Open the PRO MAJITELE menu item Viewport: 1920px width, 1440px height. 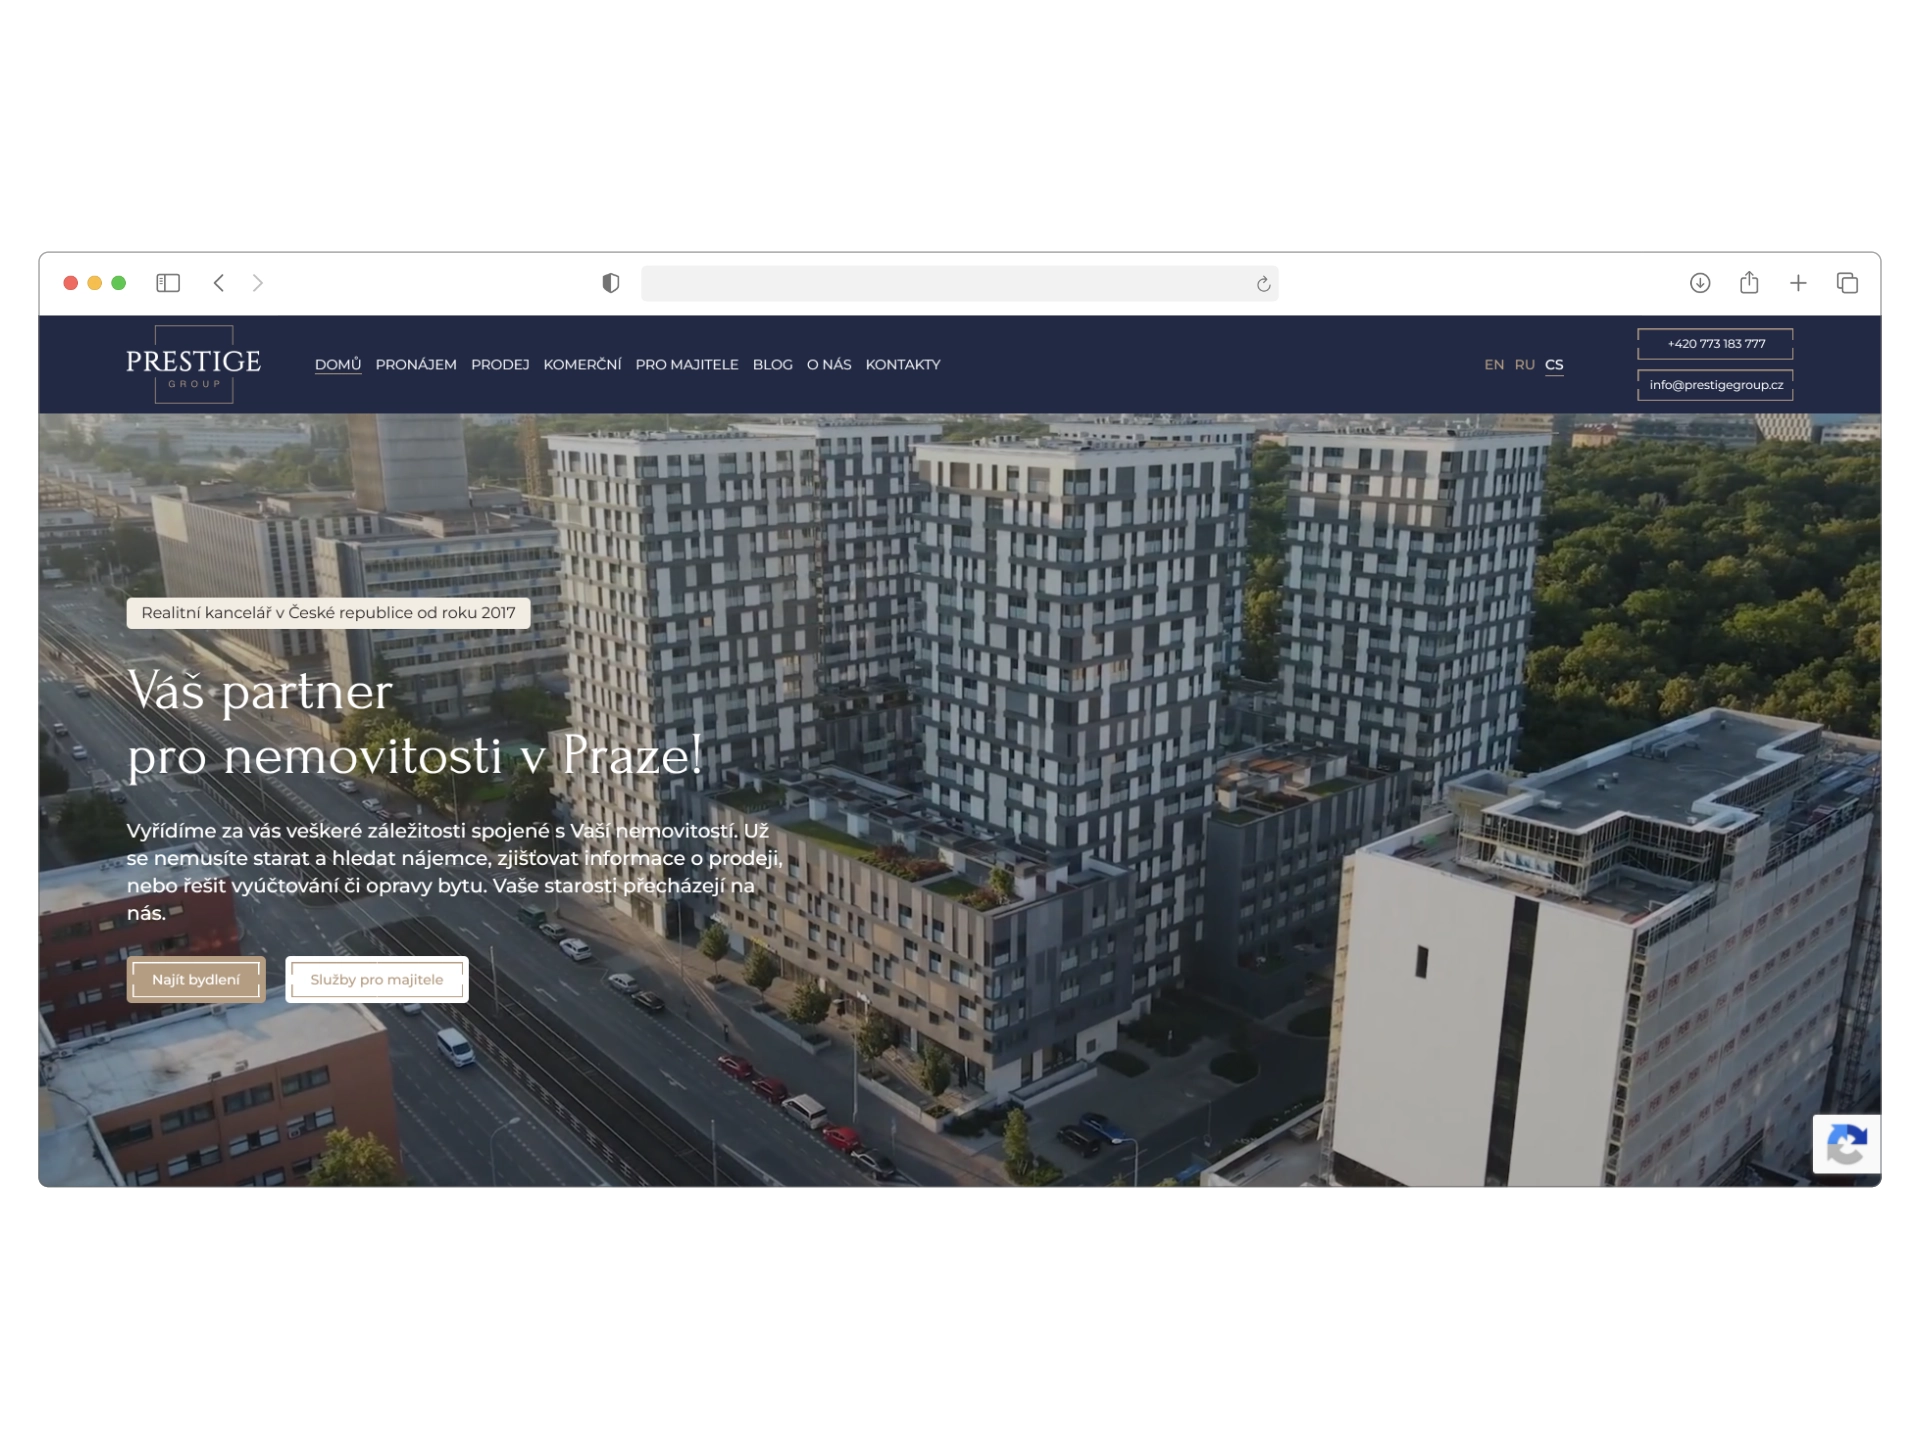tap(687, 365)
